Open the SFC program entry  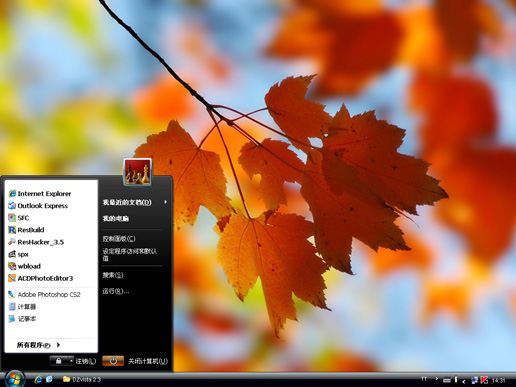19,218
